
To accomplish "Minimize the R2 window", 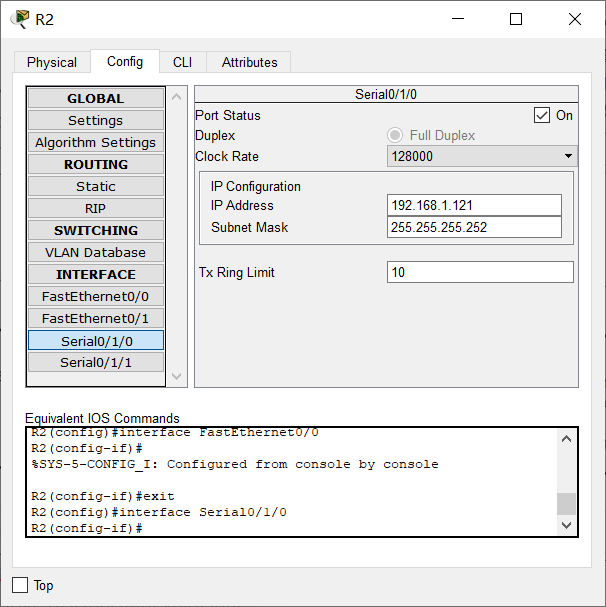I will (x=458, y=19).
